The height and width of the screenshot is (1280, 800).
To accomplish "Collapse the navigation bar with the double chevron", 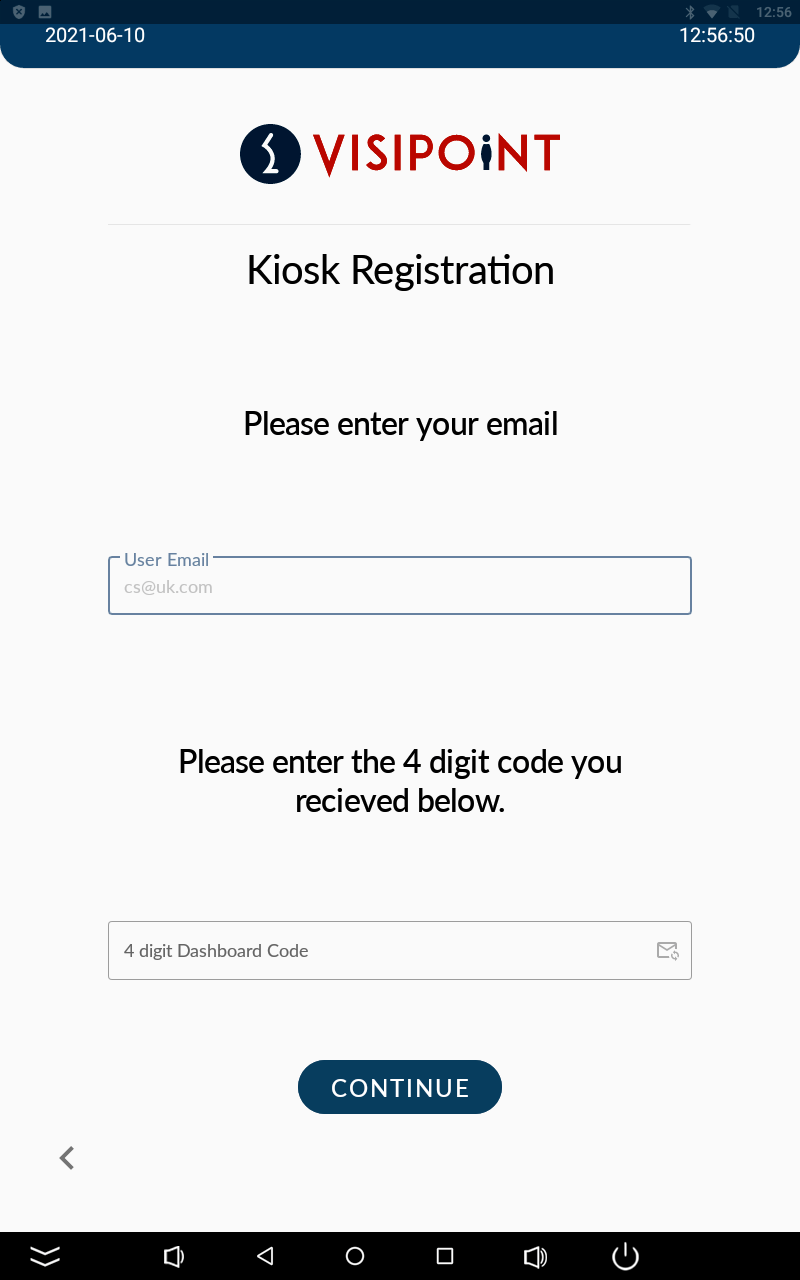I will 45,1256.
